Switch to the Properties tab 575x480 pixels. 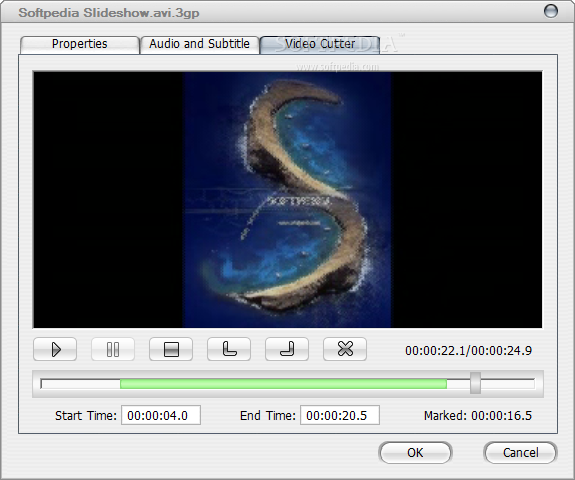(x=80, y=44)
